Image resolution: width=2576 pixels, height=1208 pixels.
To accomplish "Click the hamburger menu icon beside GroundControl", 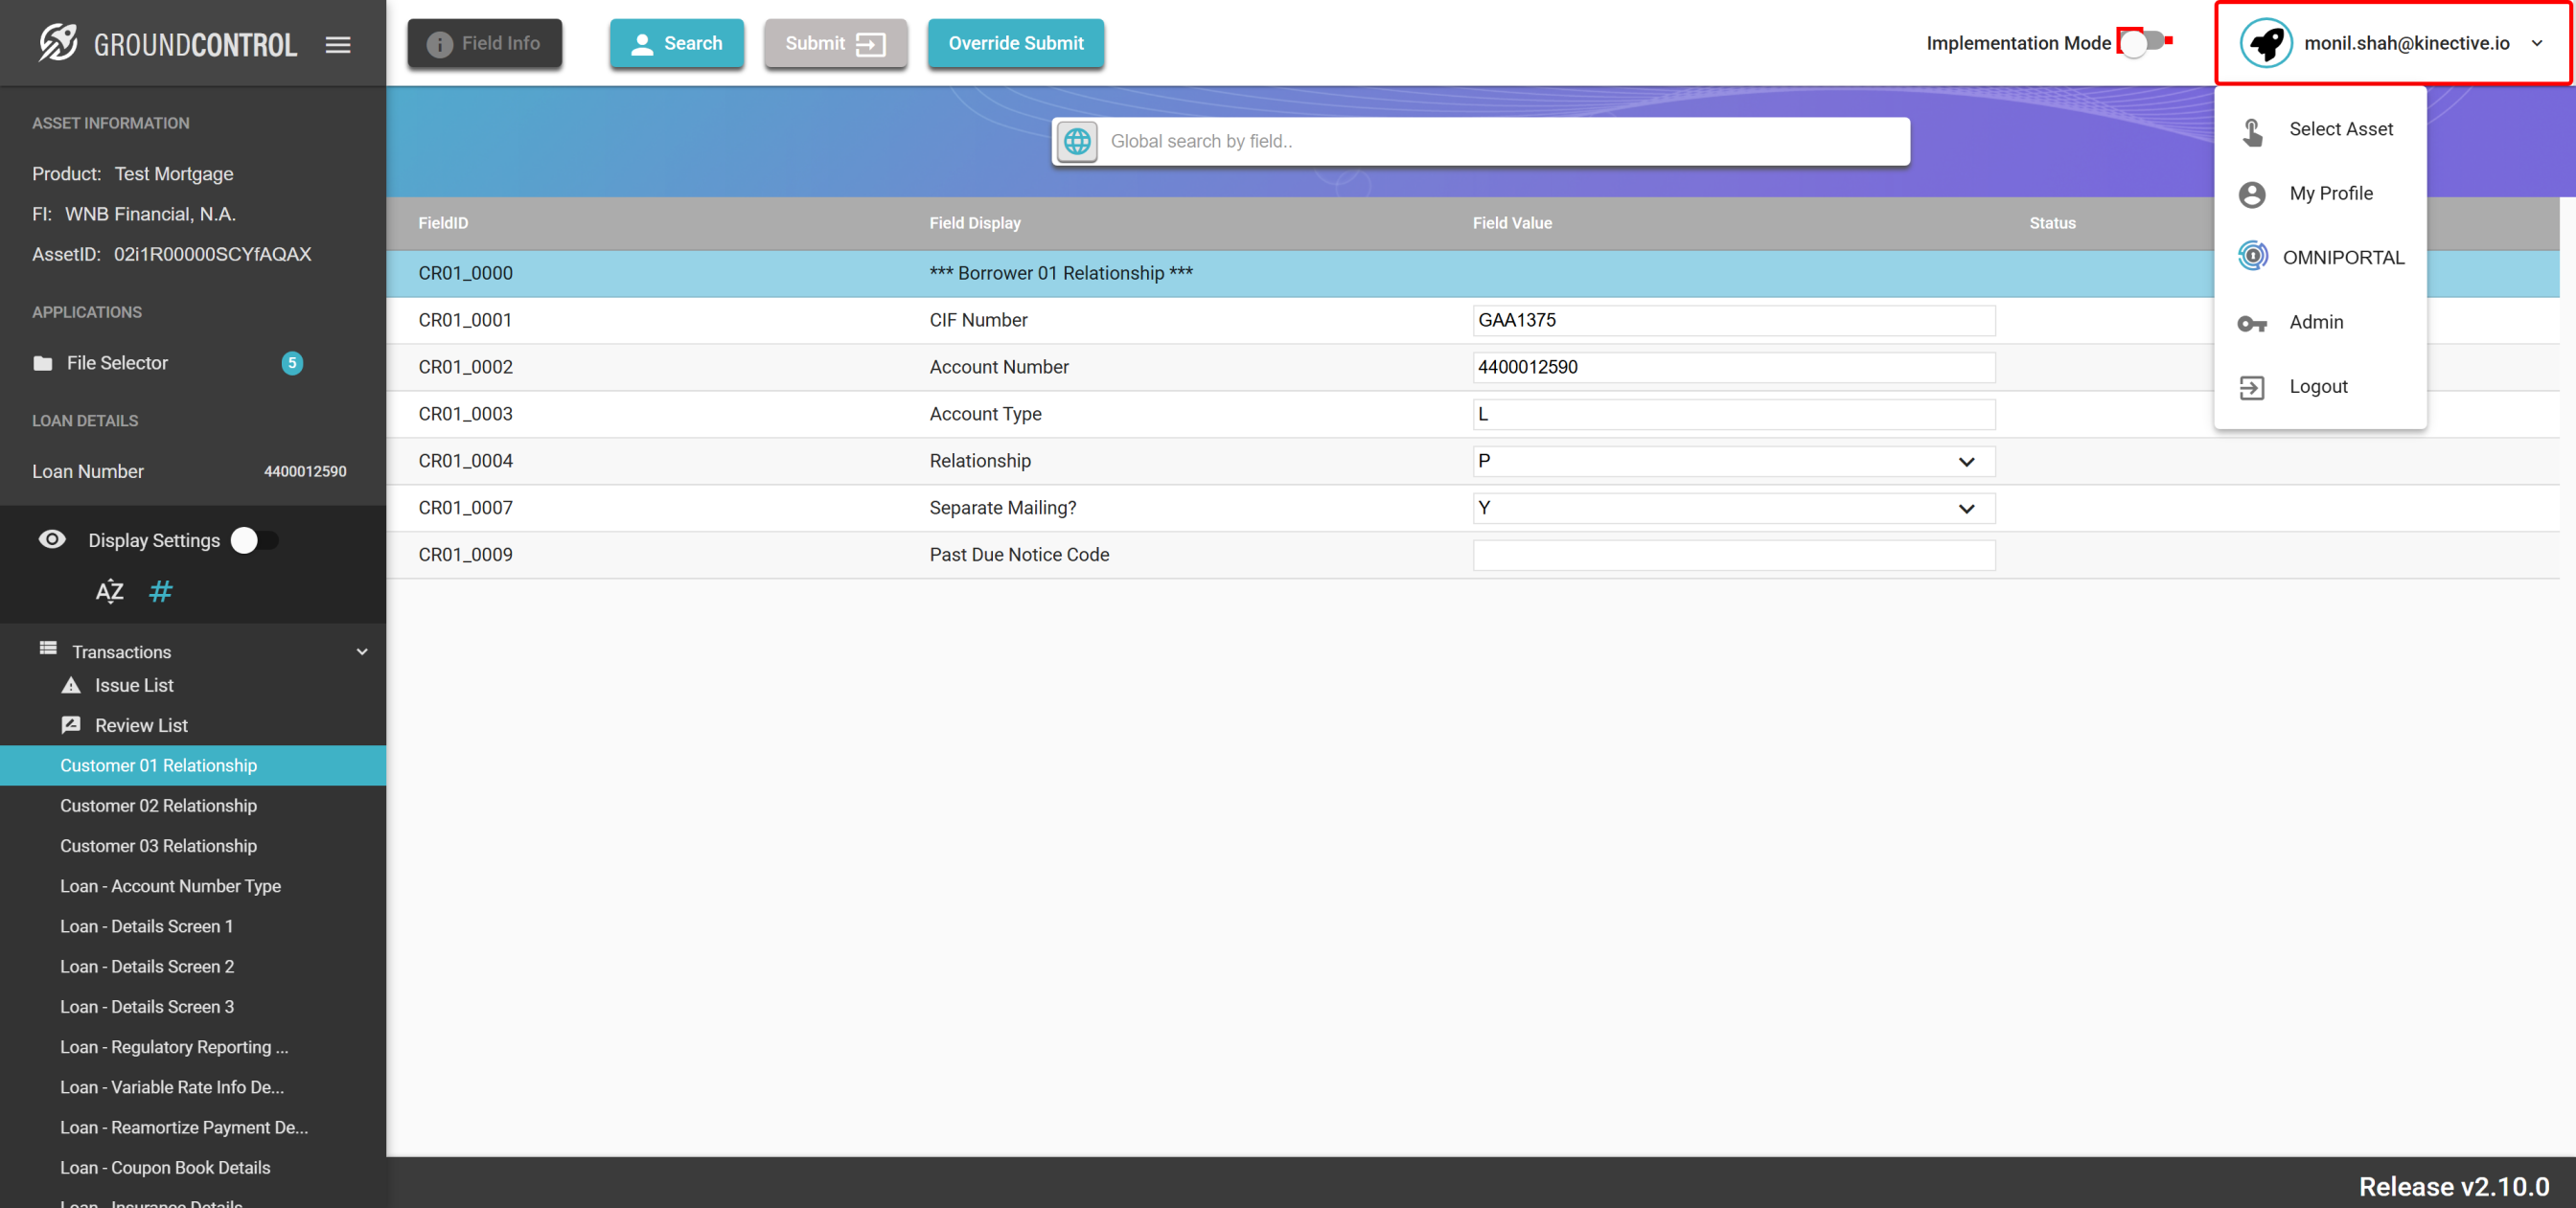I will [338, 44].
